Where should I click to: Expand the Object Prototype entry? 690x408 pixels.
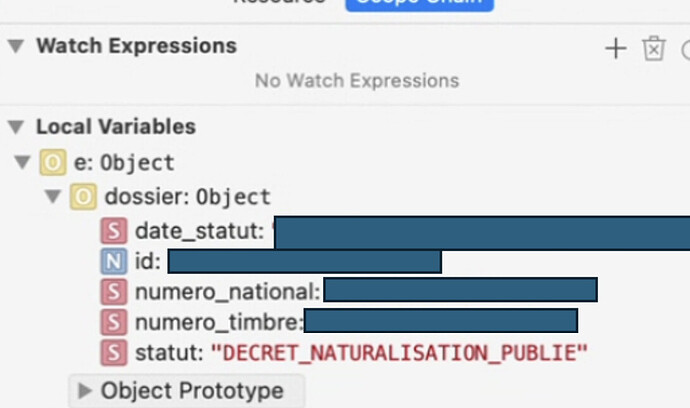(84, 390)
